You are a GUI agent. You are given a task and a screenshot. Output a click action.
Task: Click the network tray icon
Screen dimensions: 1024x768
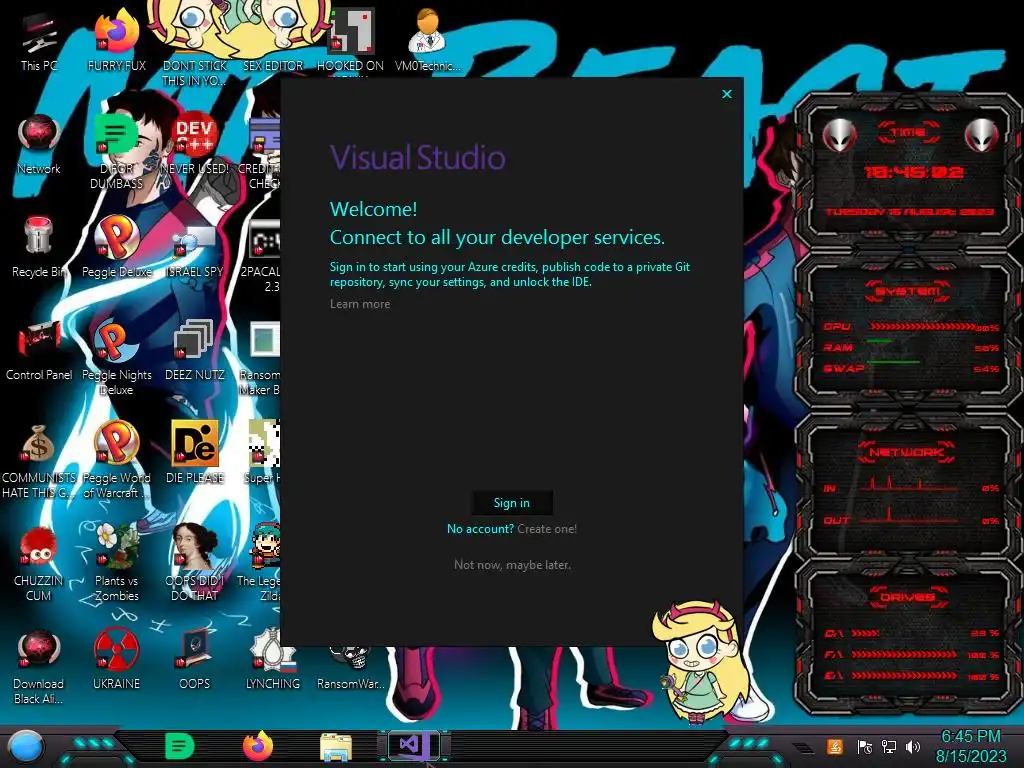889,746
